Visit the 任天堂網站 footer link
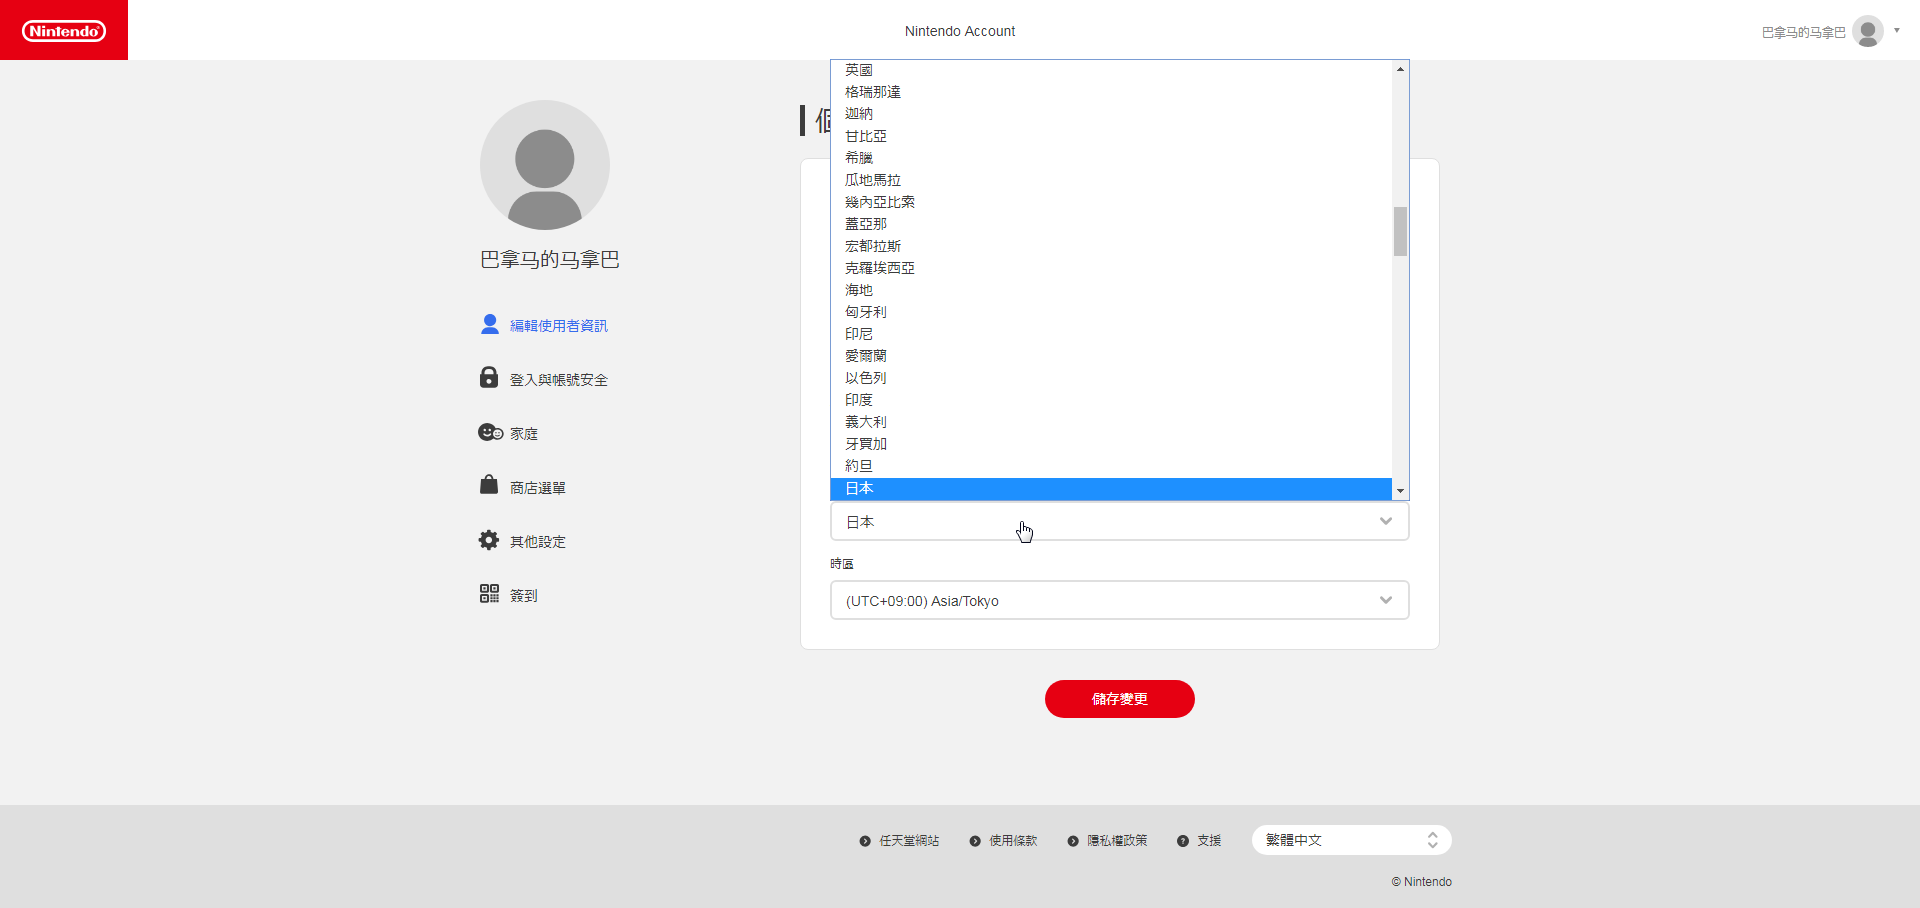 (909, 841)
